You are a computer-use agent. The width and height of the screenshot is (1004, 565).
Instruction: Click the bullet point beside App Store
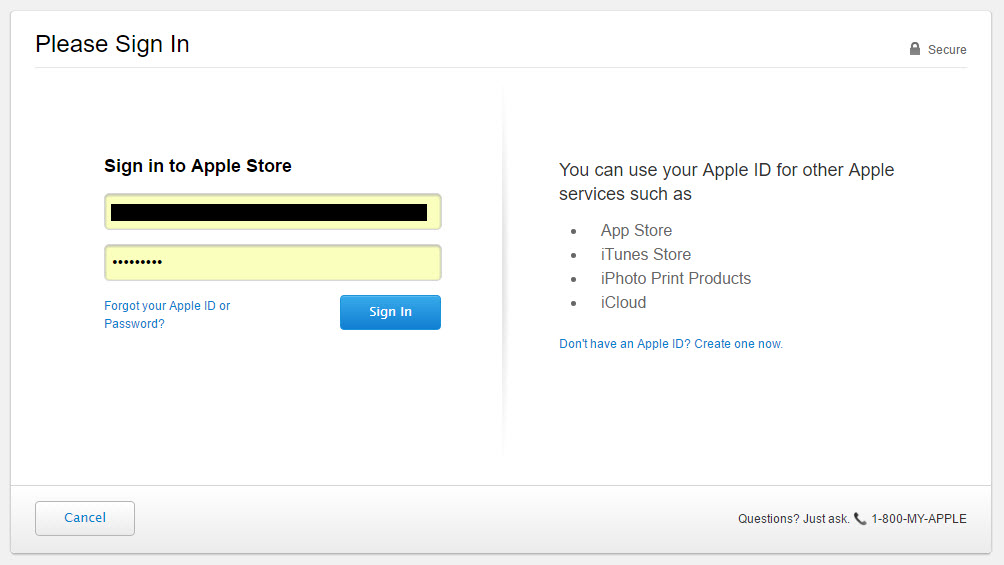(x=574, y=231)
